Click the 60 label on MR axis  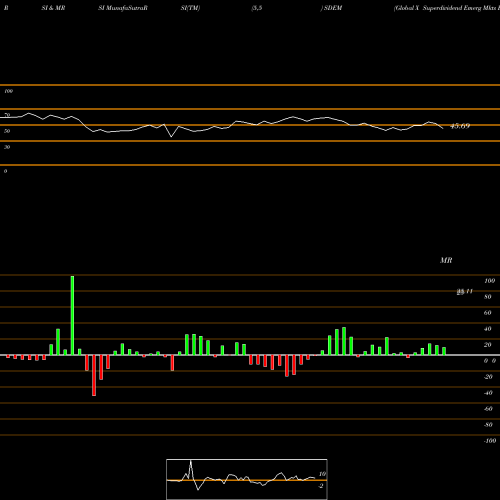pos(488,313)
